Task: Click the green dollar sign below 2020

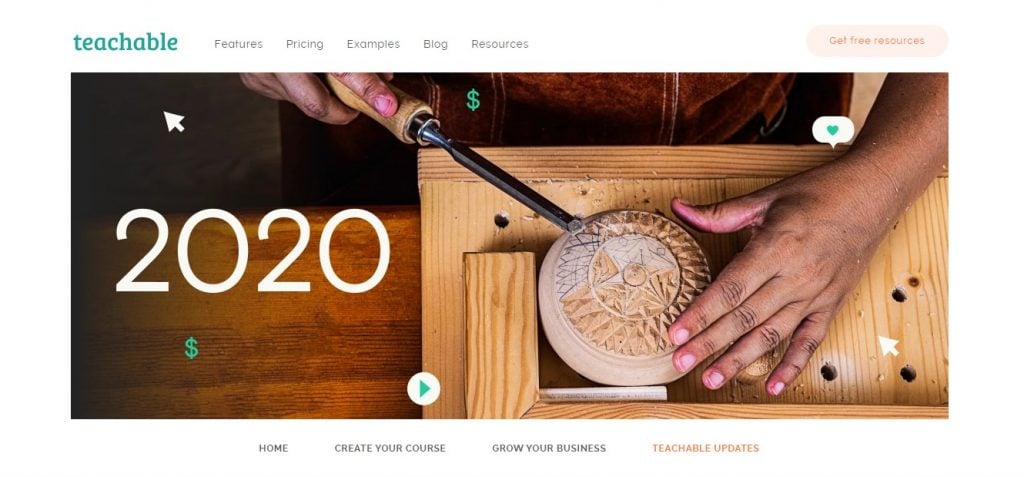Action: point(191,348)
